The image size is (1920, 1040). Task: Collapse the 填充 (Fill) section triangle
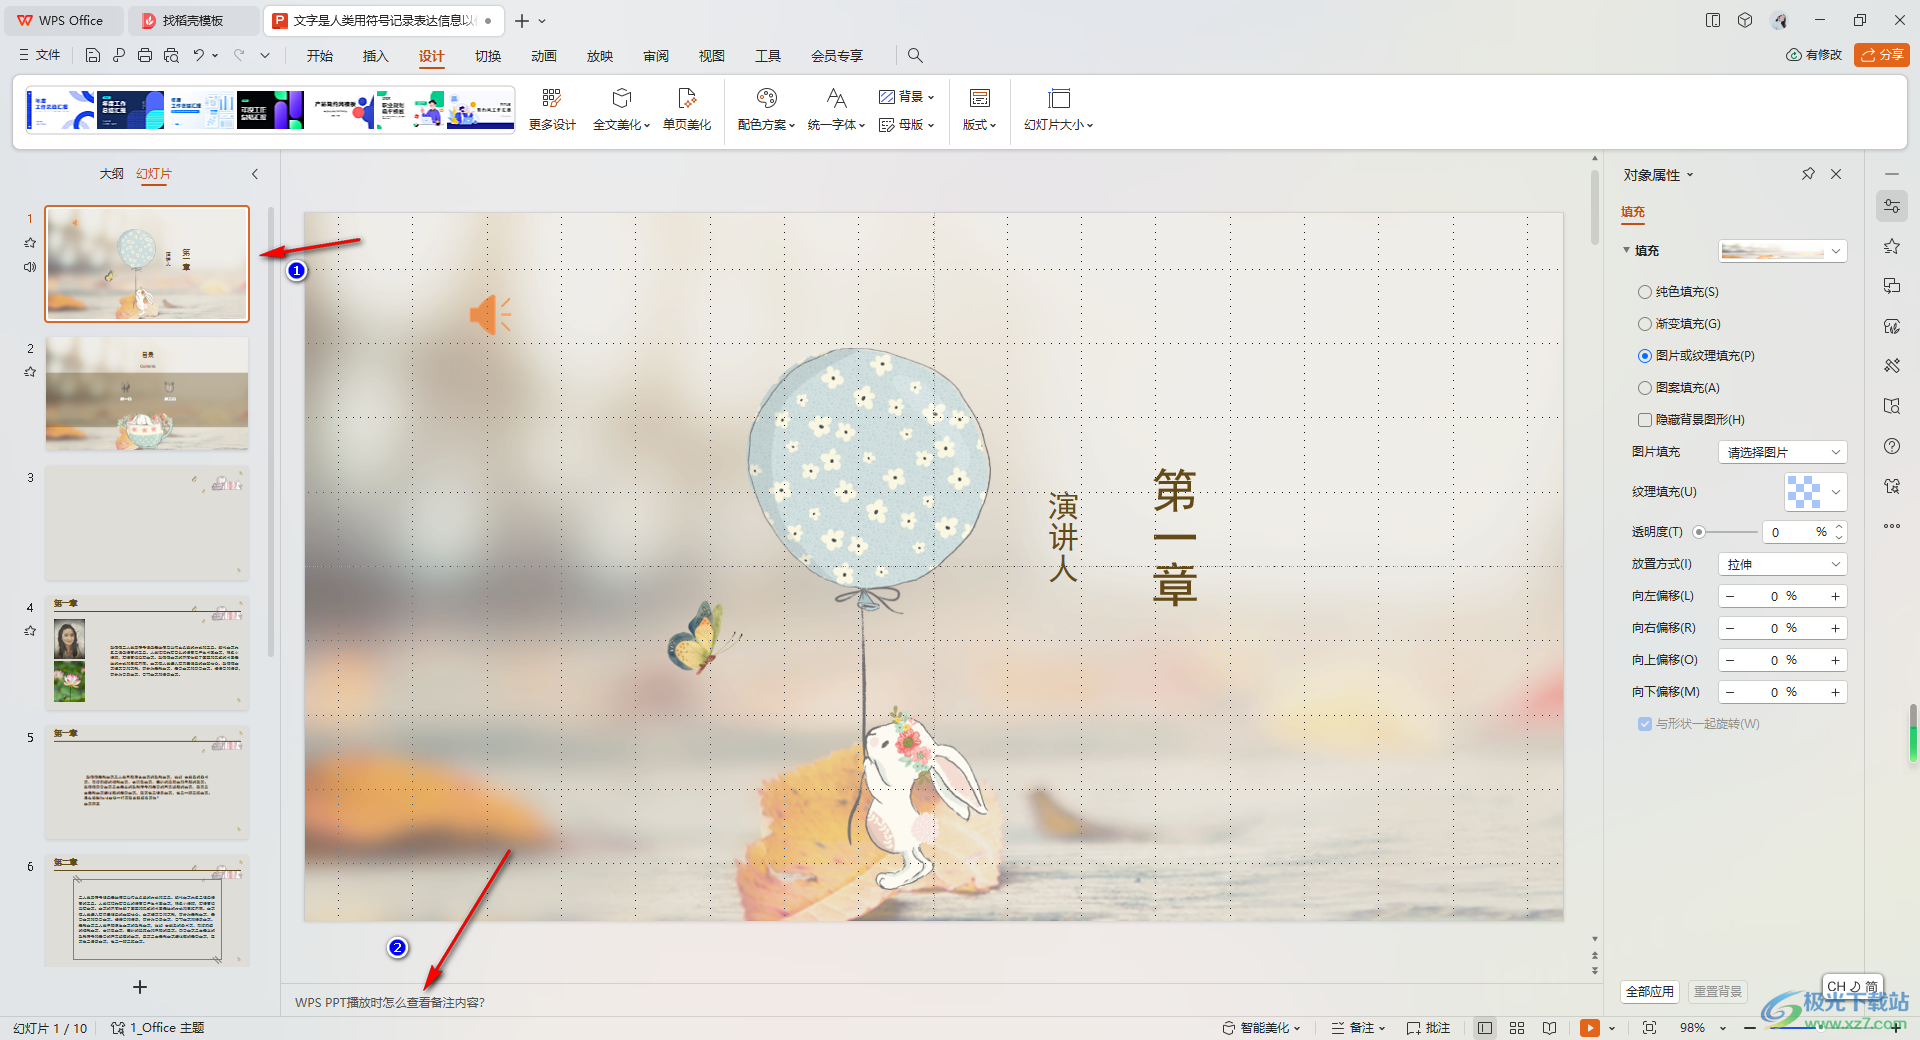(1627, 250)
